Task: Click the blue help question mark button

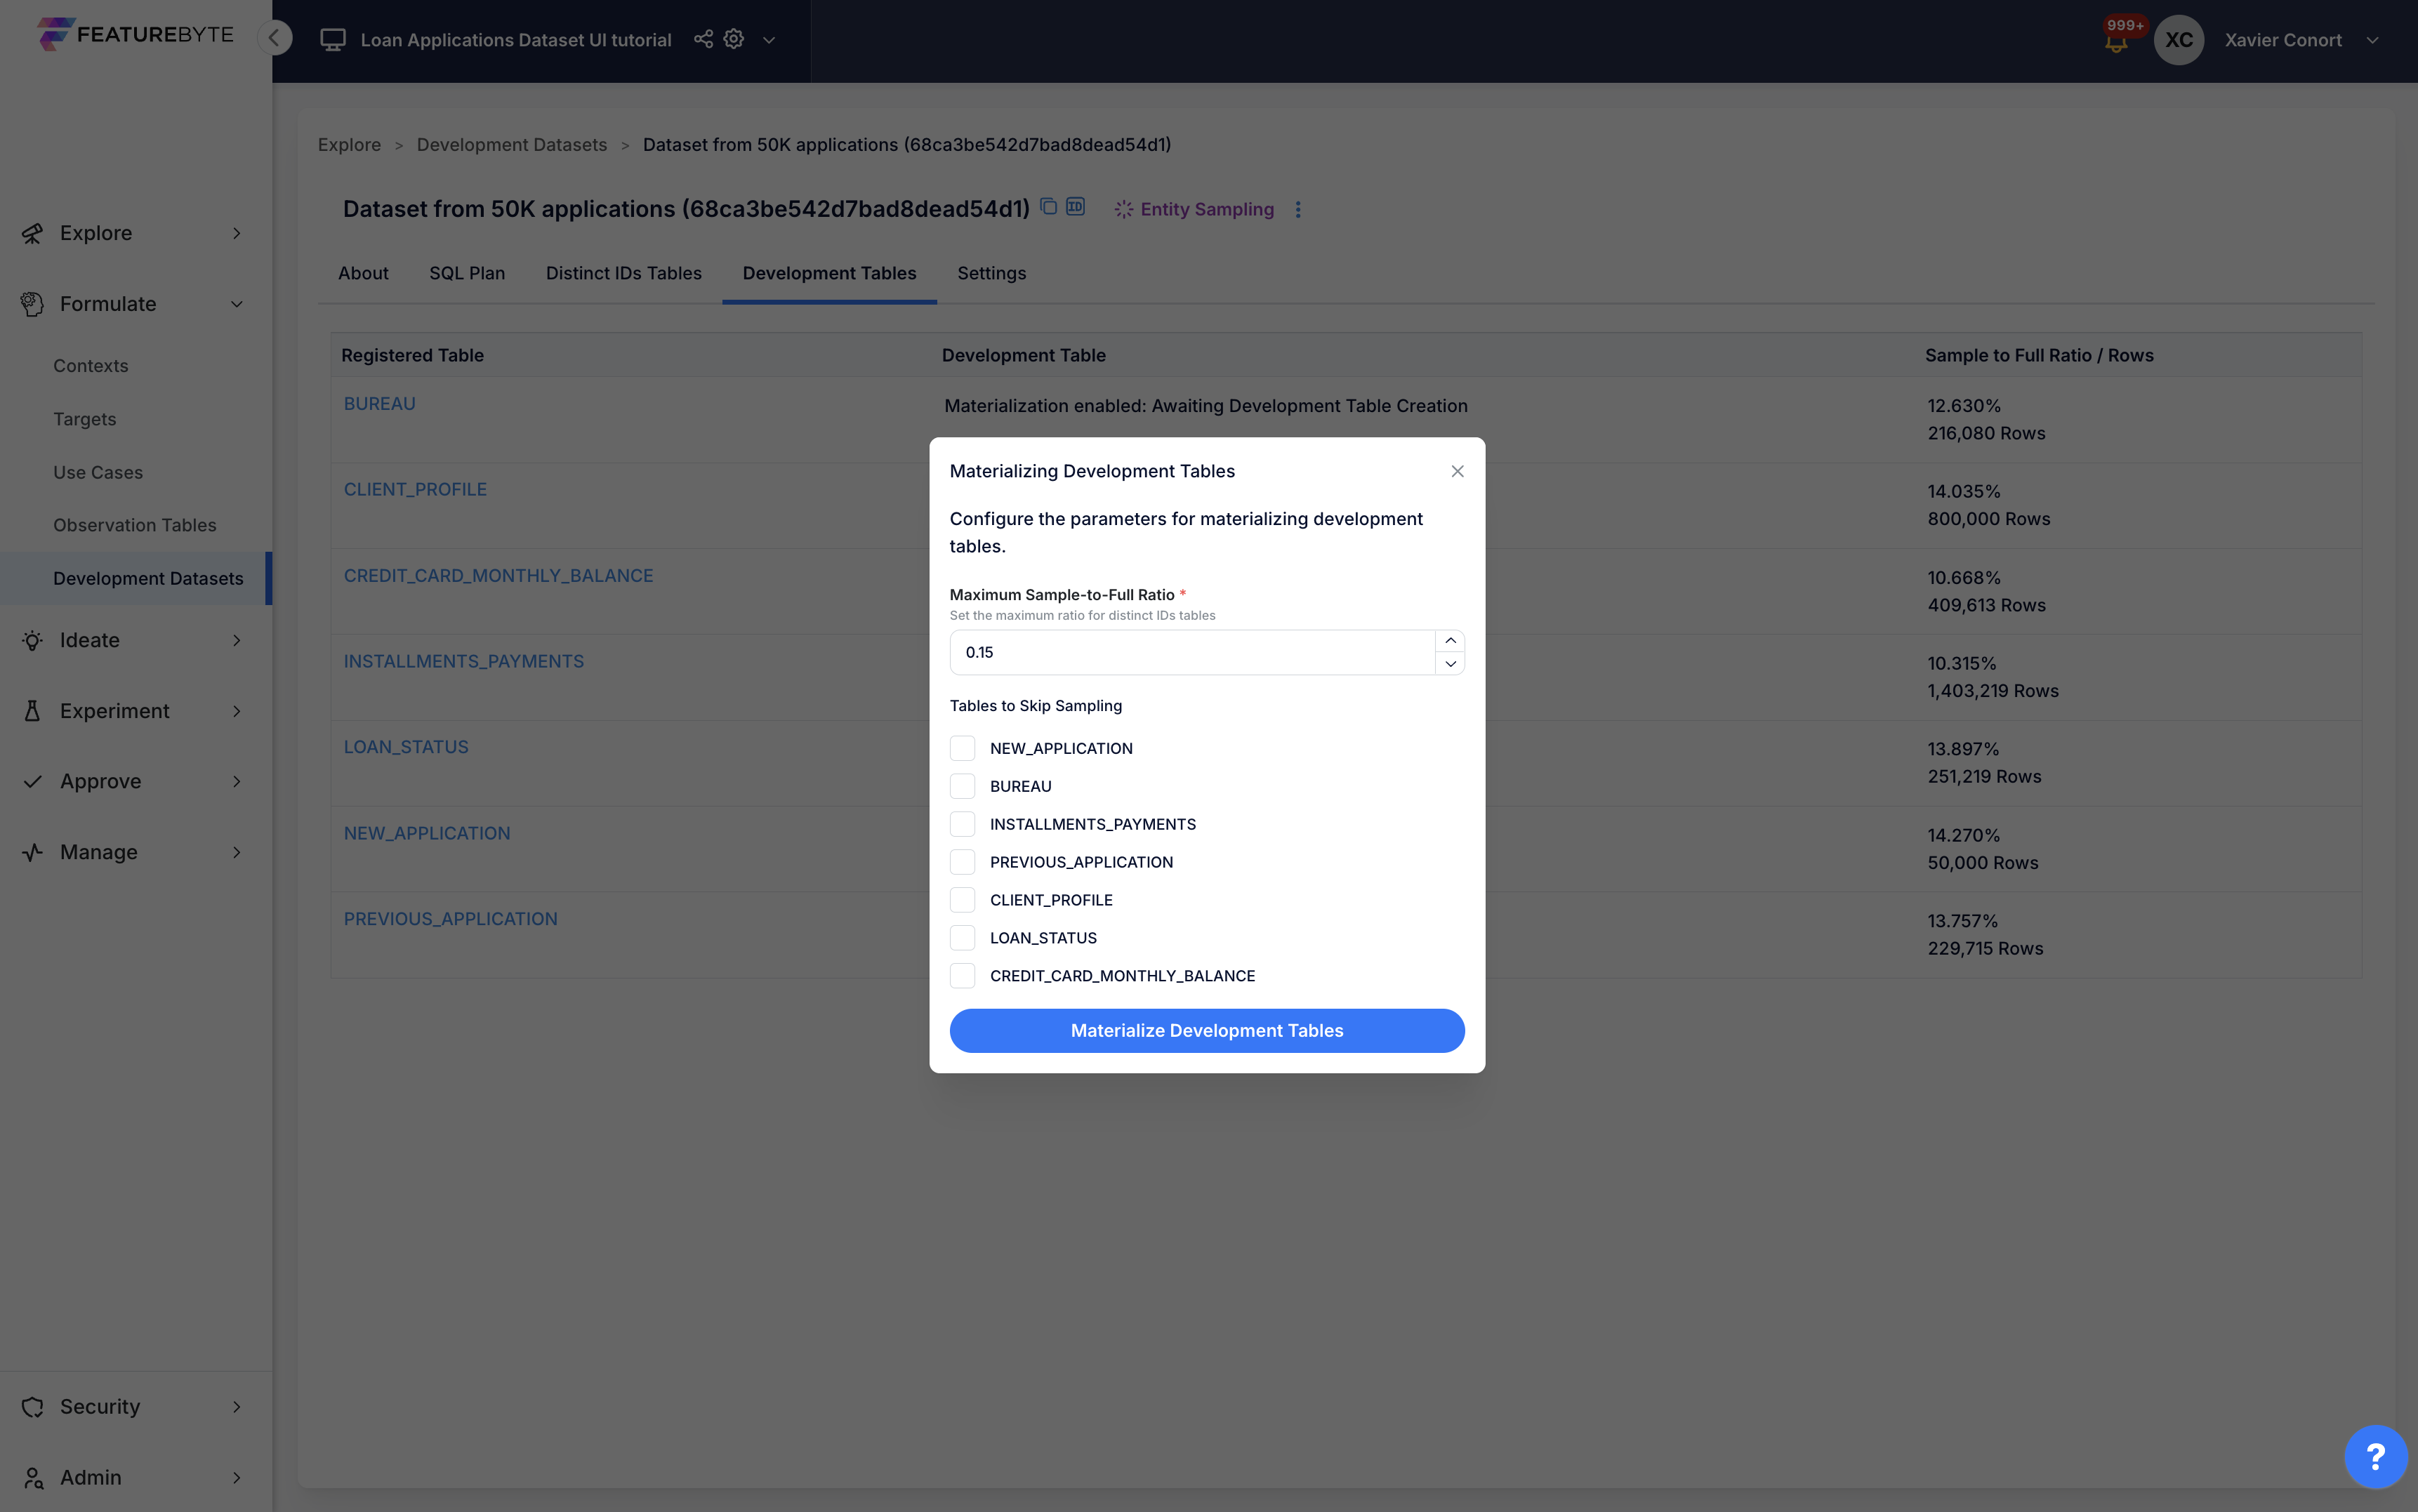Action: coord(2375,1456)
